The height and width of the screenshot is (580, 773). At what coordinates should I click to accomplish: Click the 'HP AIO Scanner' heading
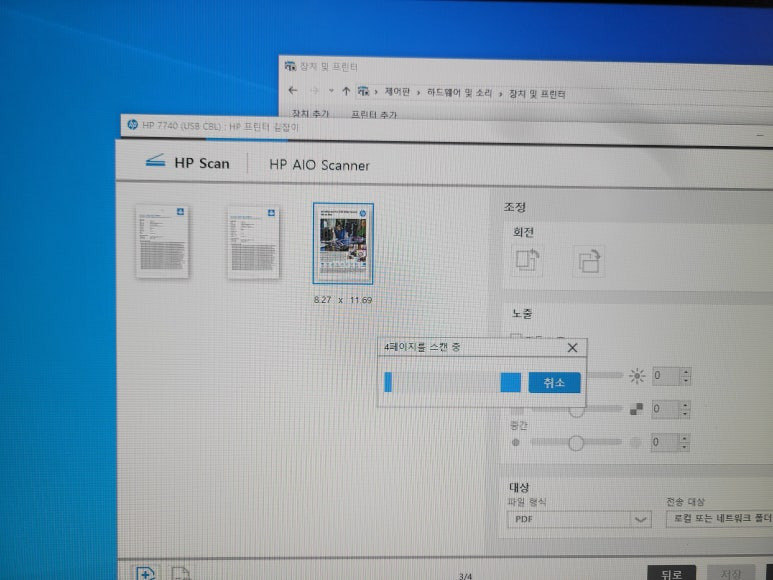(x=319, y=165)
